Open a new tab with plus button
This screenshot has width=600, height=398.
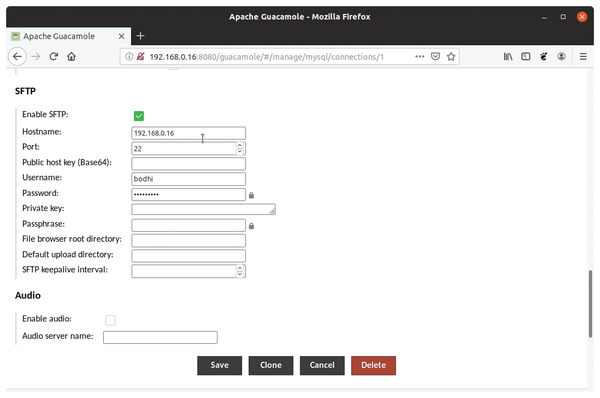140,36
